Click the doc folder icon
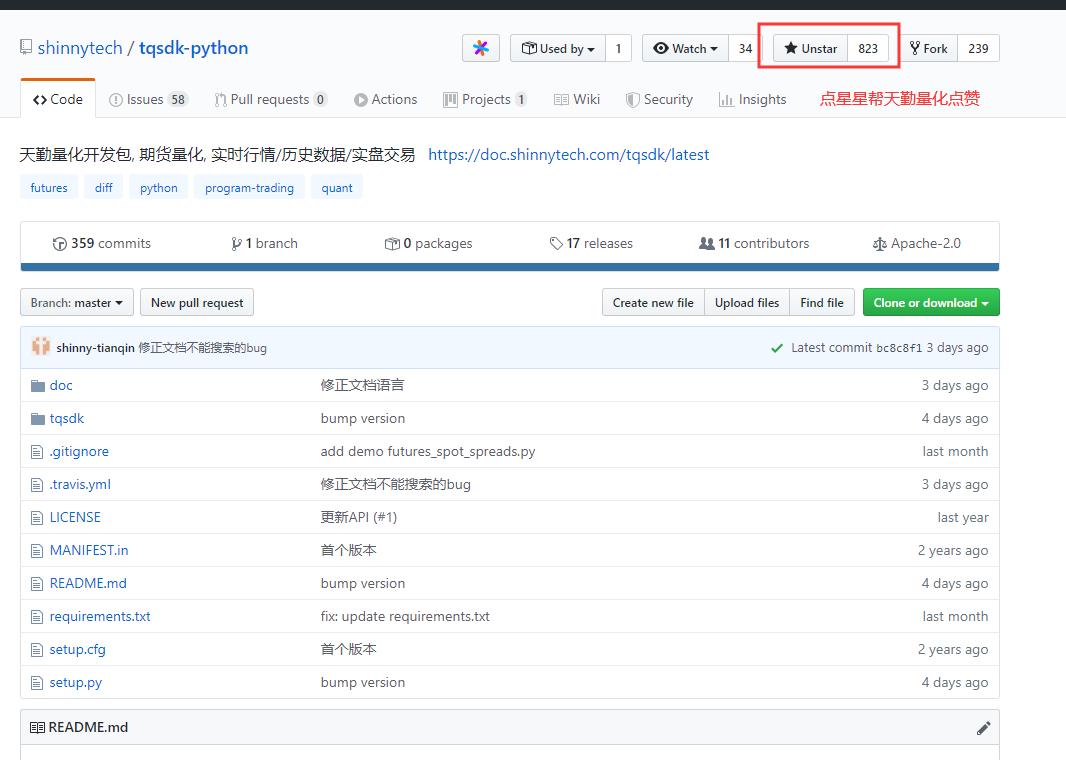The width and height of the screenshot is (1066, 760). [x=38, y=386]
